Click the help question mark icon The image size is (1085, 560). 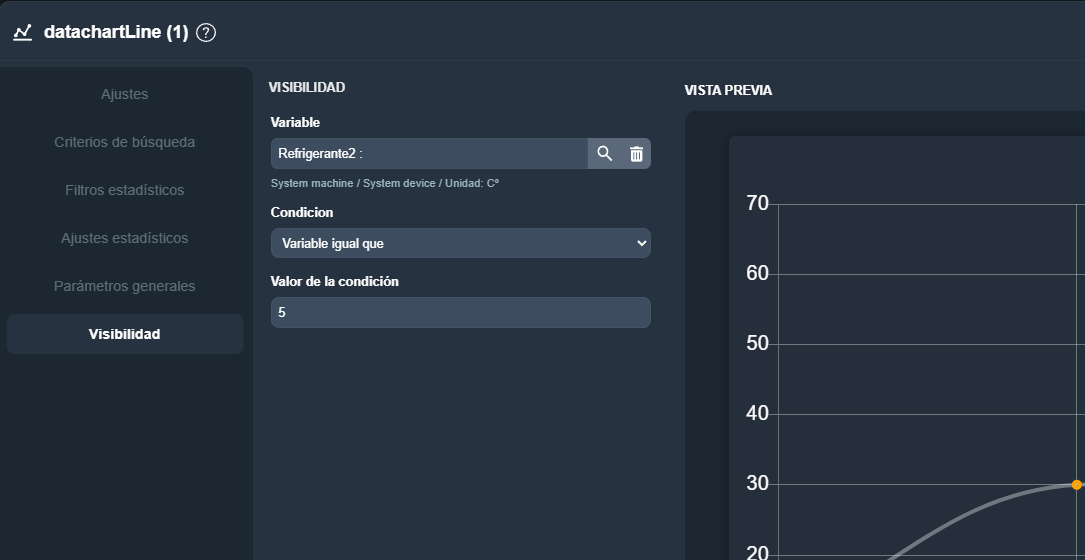206,33
